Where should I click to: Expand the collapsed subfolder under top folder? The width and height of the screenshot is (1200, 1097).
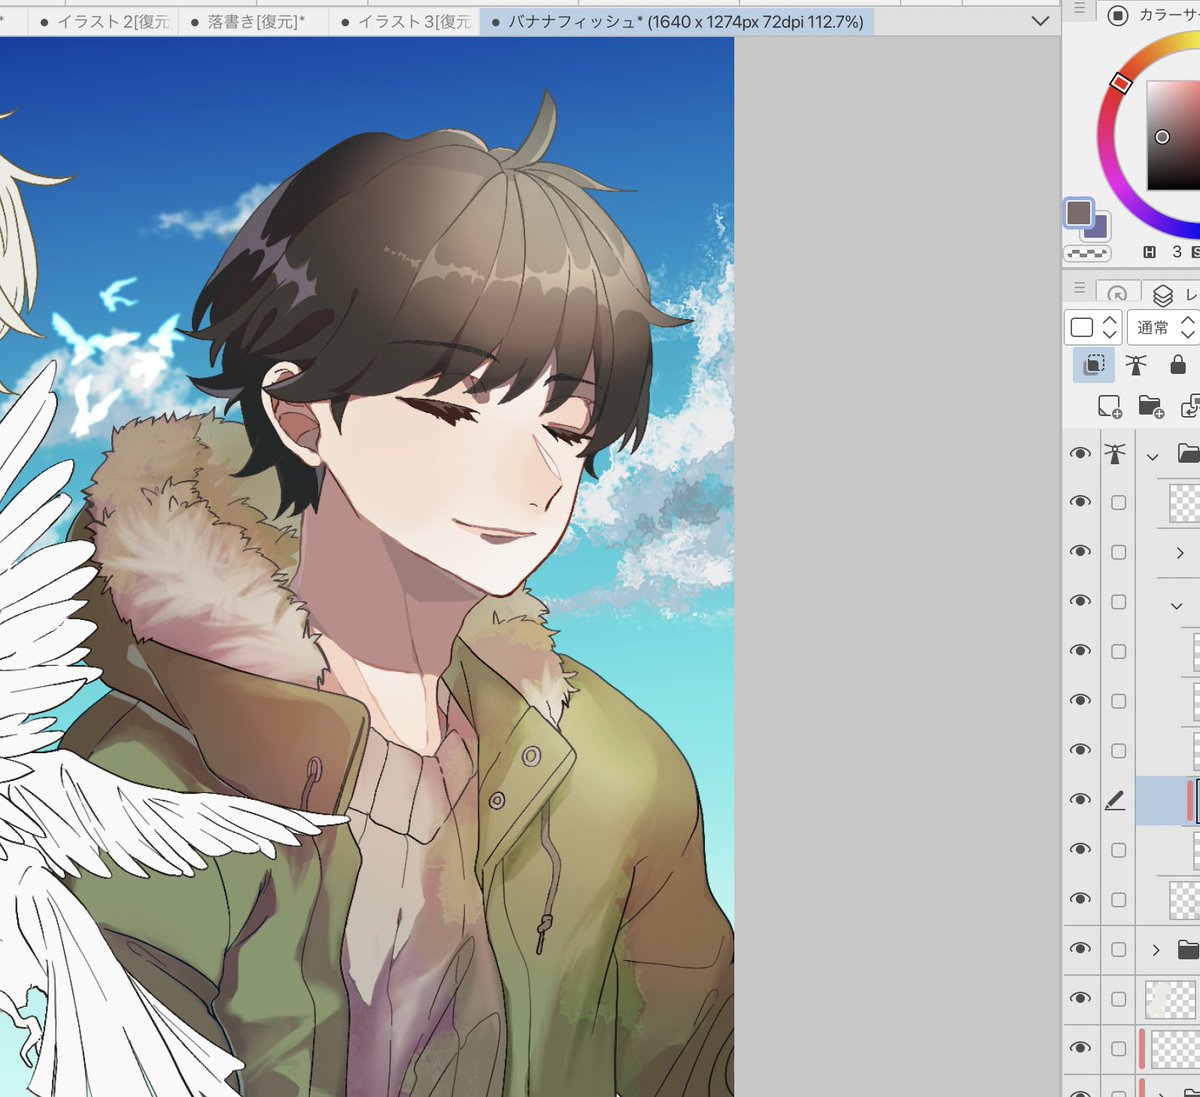[1180, 553]
